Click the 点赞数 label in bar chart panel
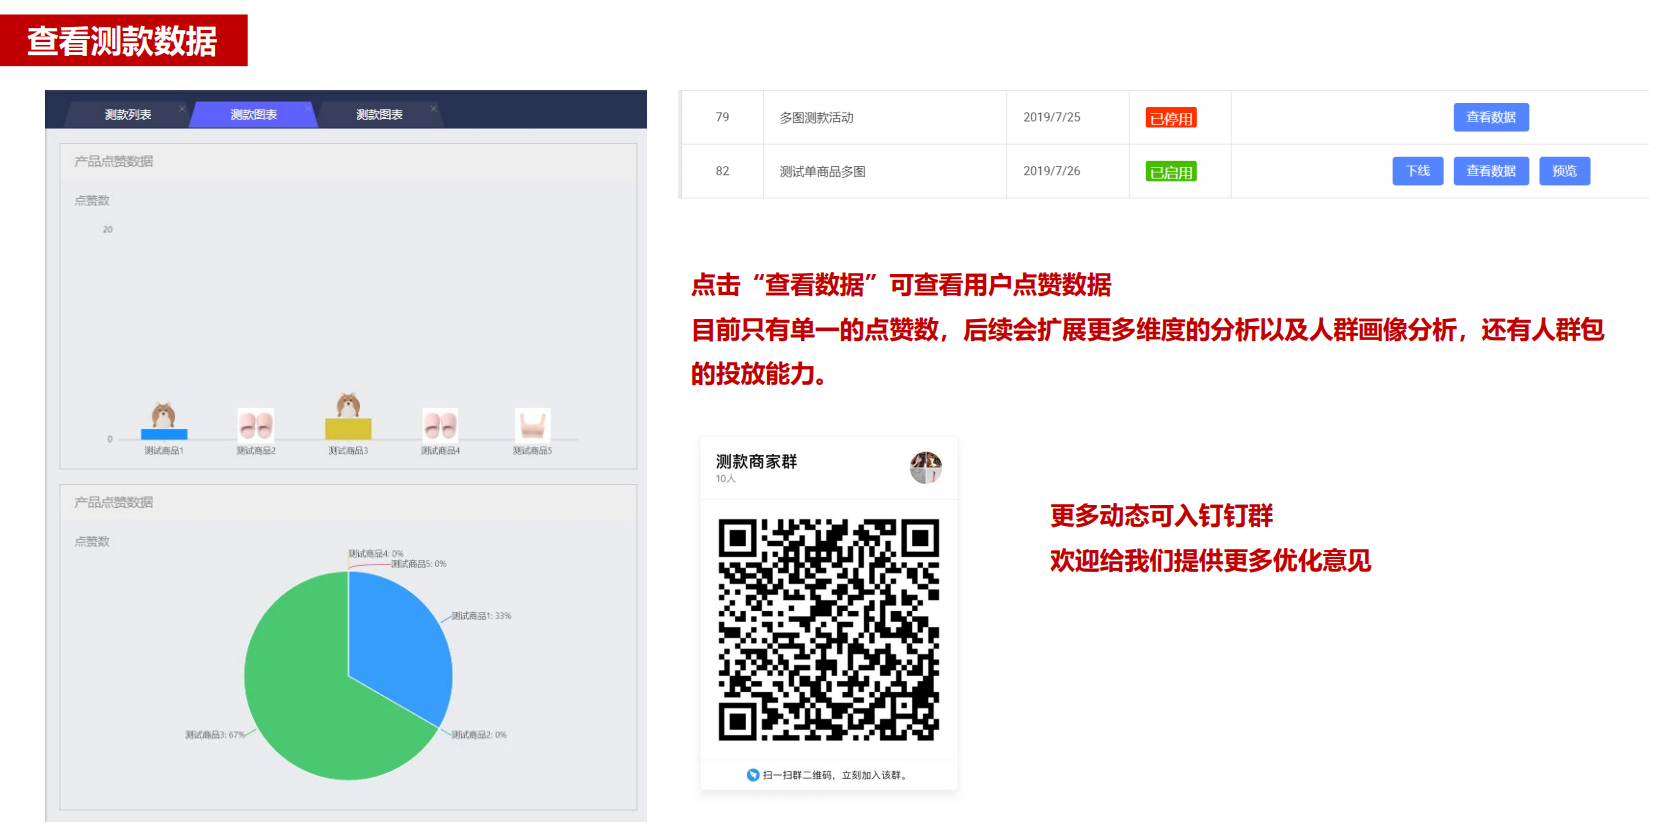The width and height of the screenshot is (1662, 822). [92, 201]
